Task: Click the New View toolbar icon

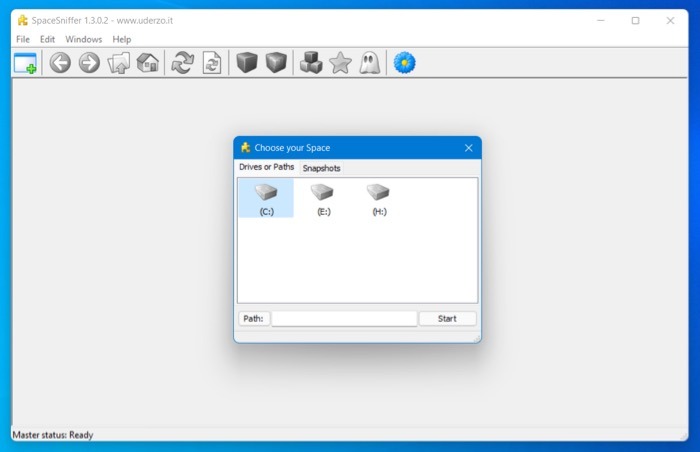Action: 25,64
